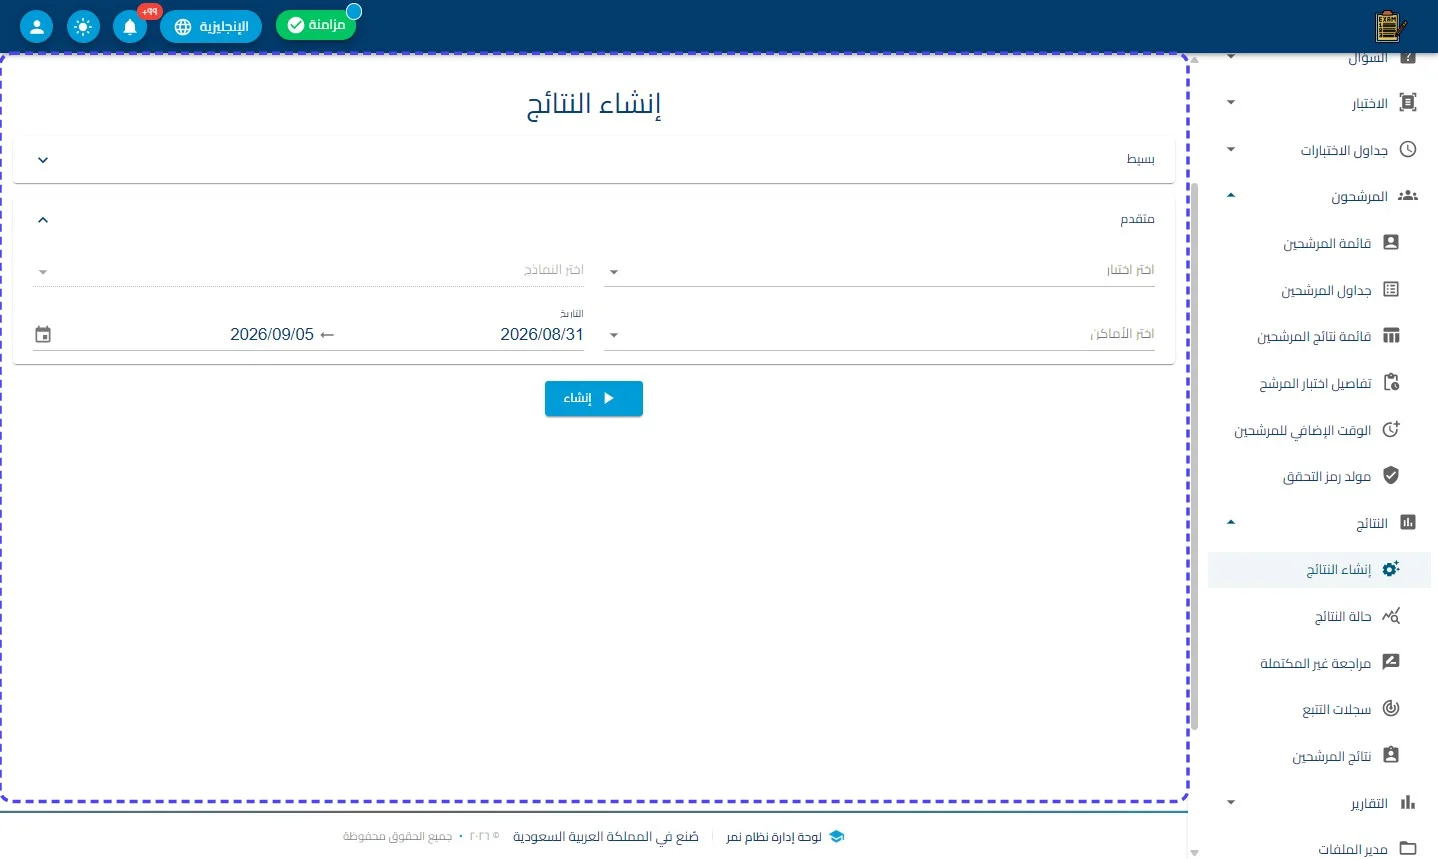Click the نتائج المرشحين badge icon
Screen dimensions: 1438x859
(x=1391, y=755)
